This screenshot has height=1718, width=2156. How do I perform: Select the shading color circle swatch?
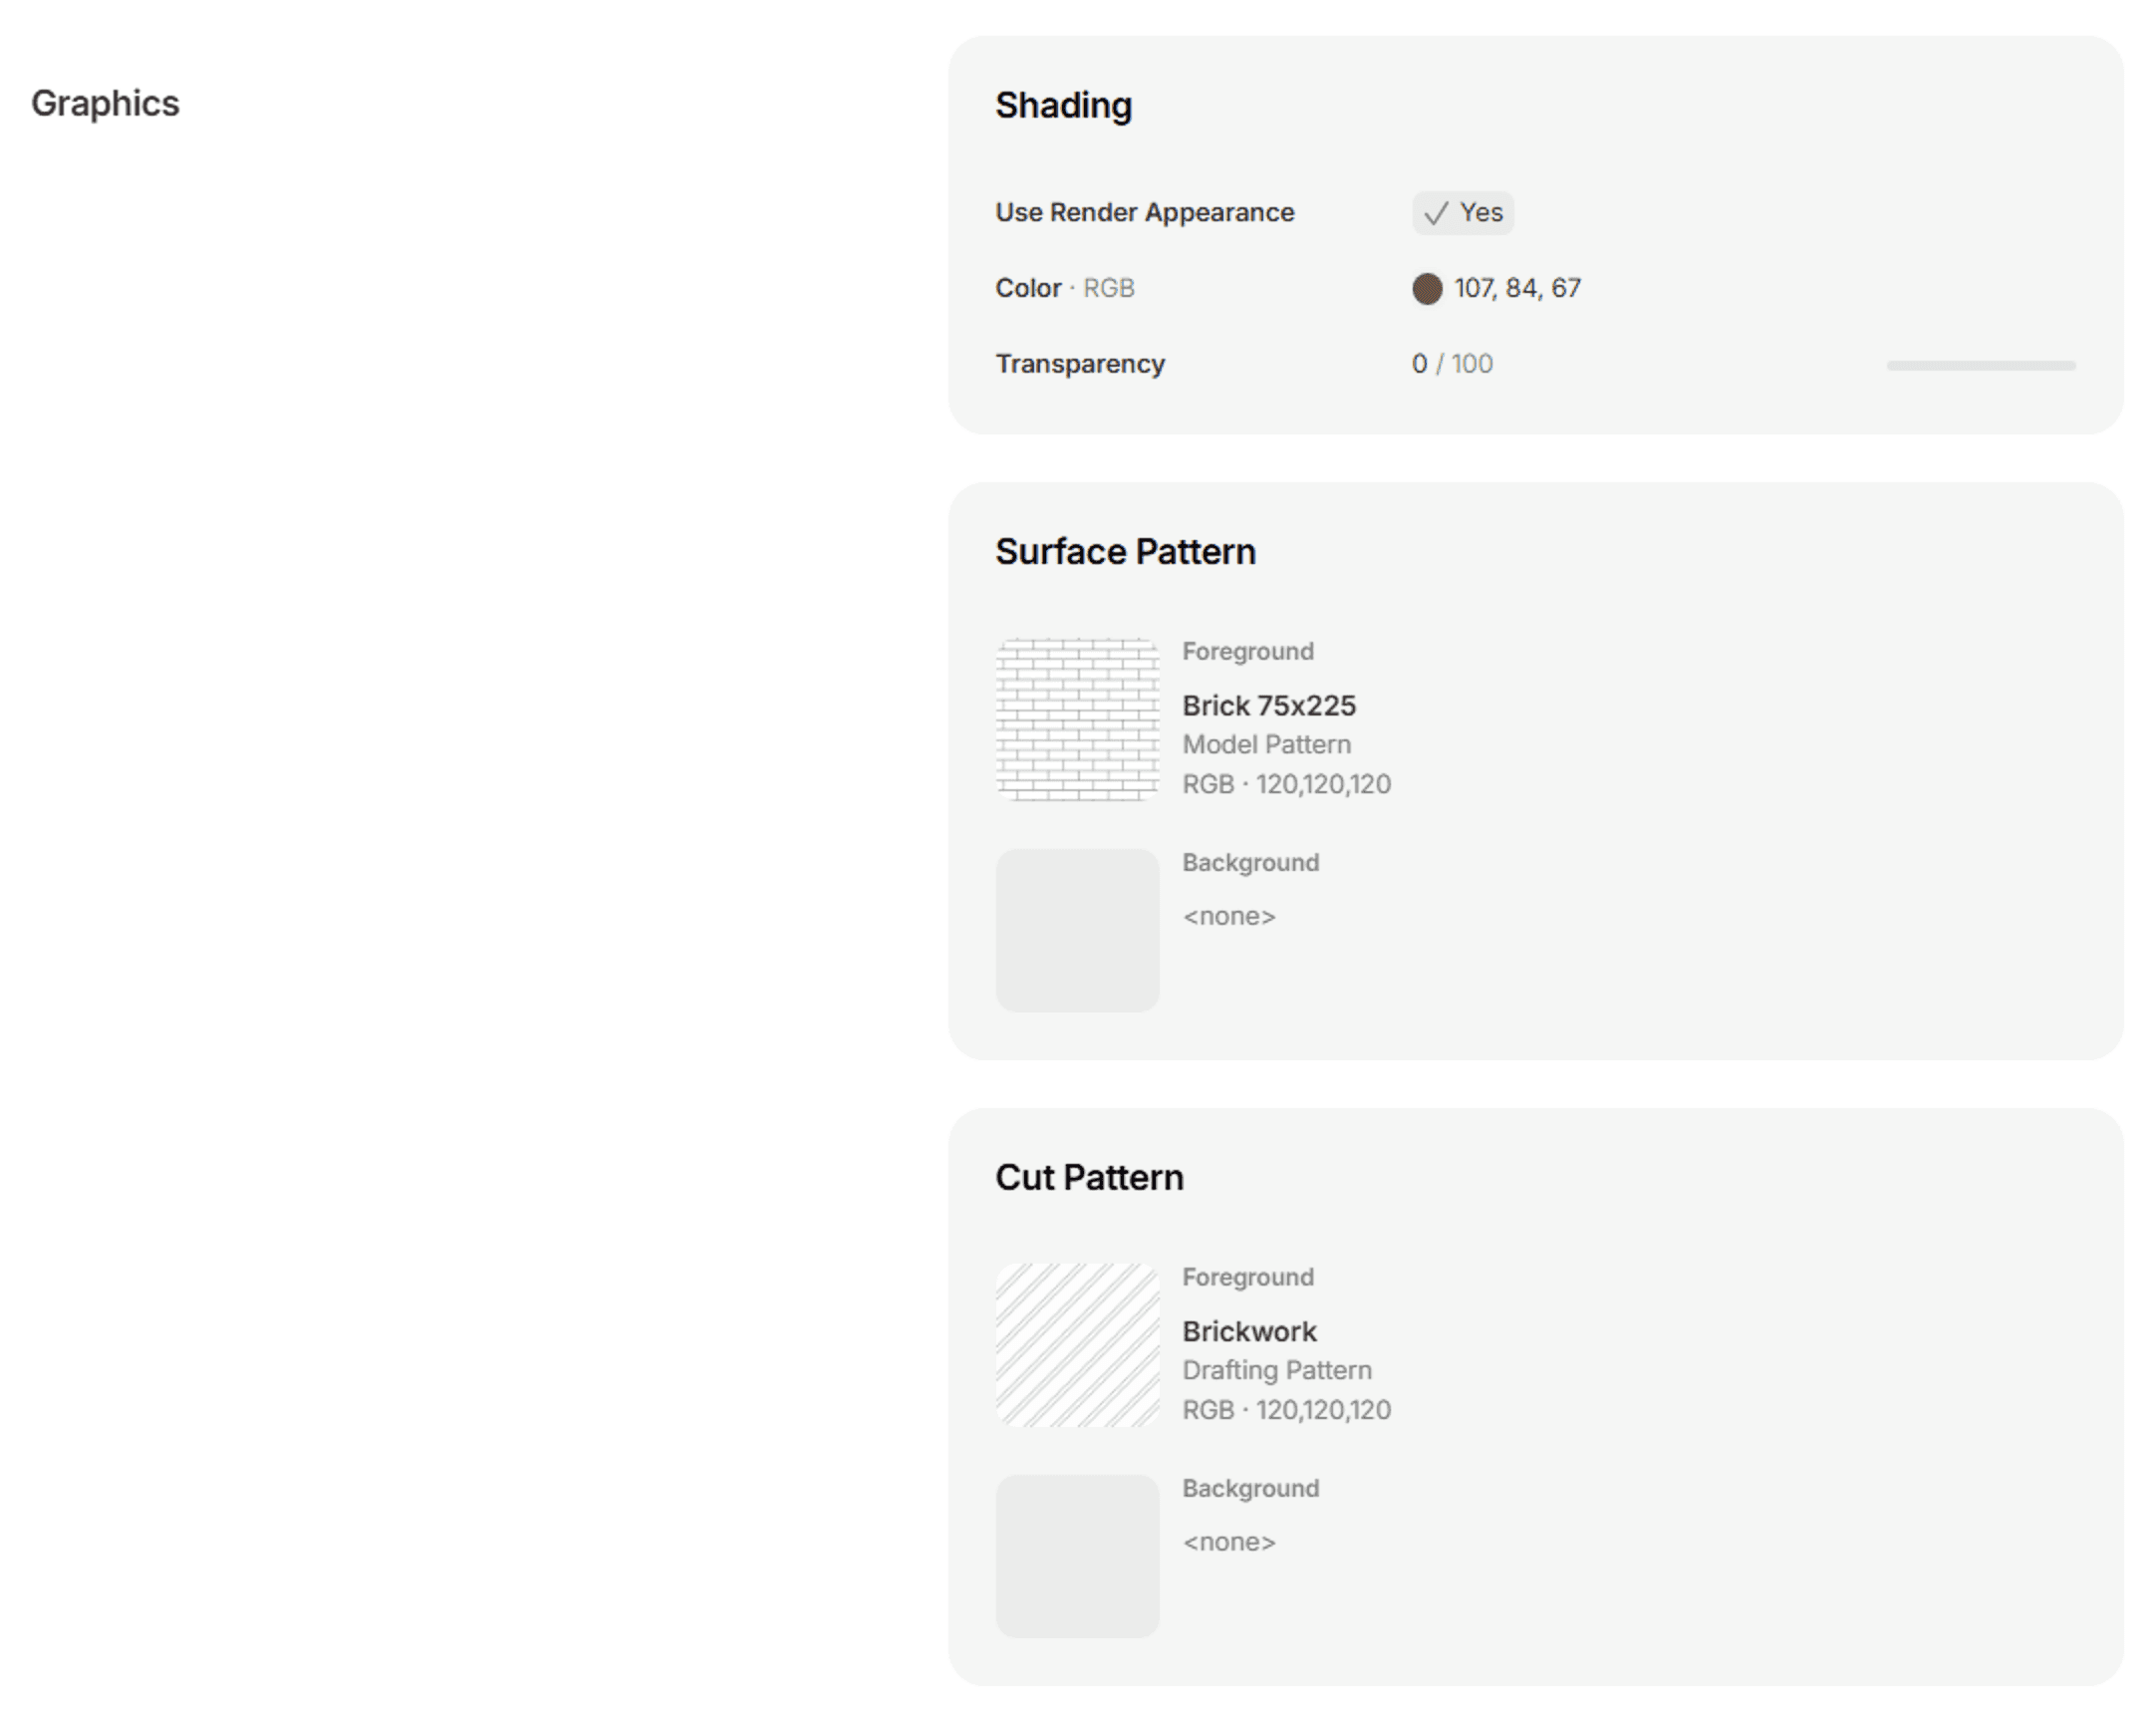point(1427,288)
